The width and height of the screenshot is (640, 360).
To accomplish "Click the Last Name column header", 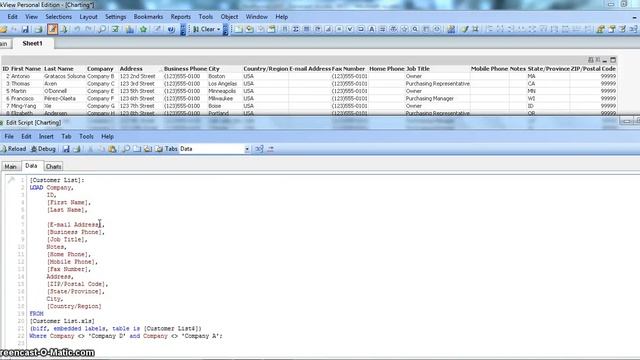I will click(x=59, y=69).
